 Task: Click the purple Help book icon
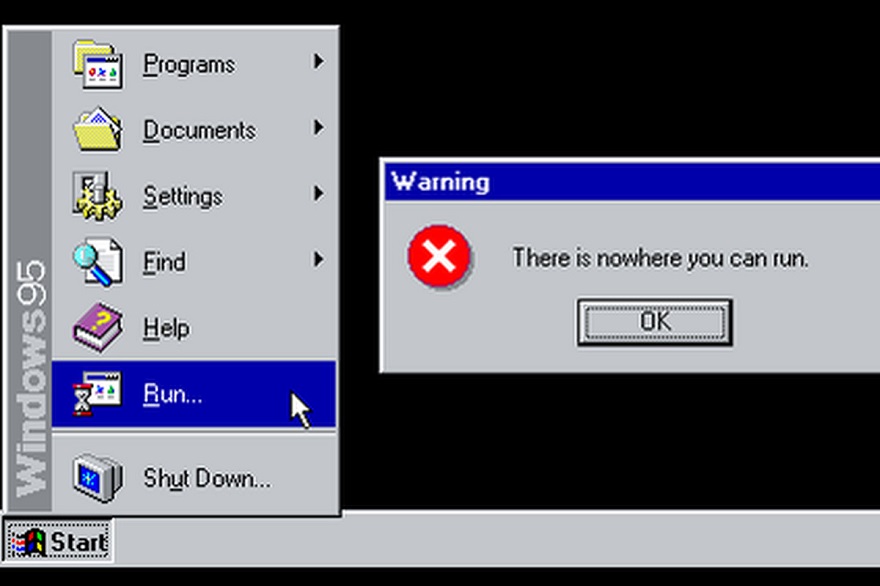click(98, 327)
